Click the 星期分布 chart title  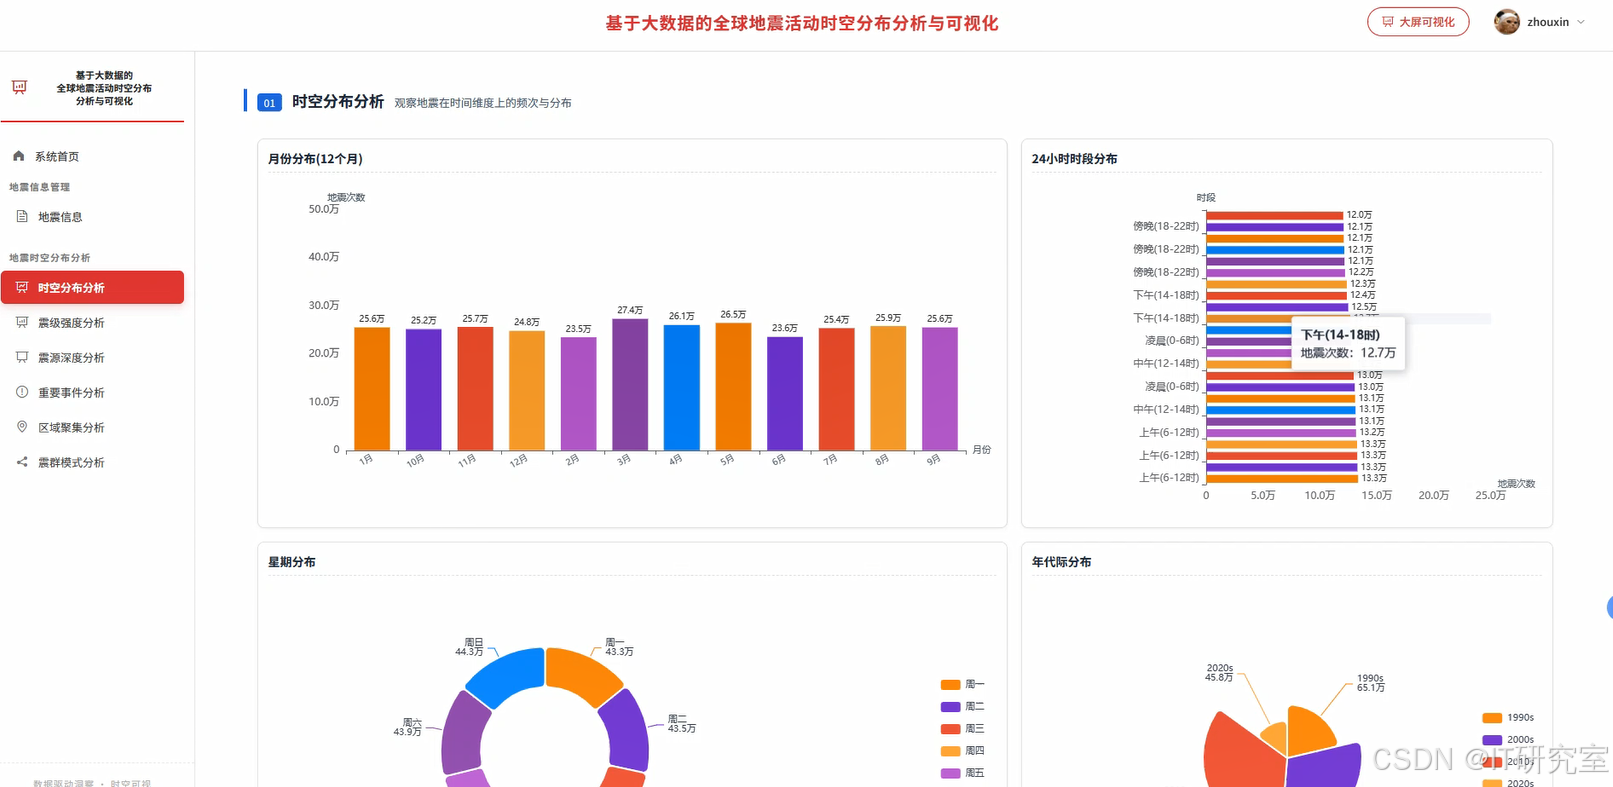(292, 562)
